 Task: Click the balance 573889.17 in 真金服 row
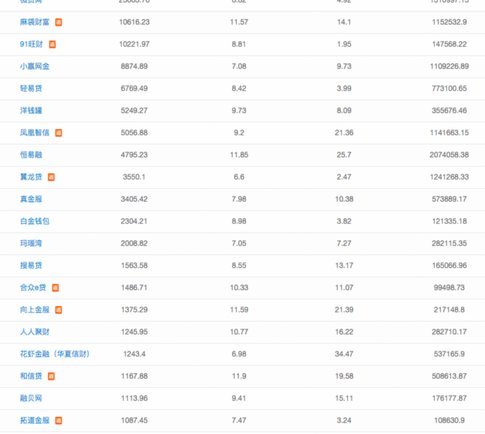(x=449, y=199)
